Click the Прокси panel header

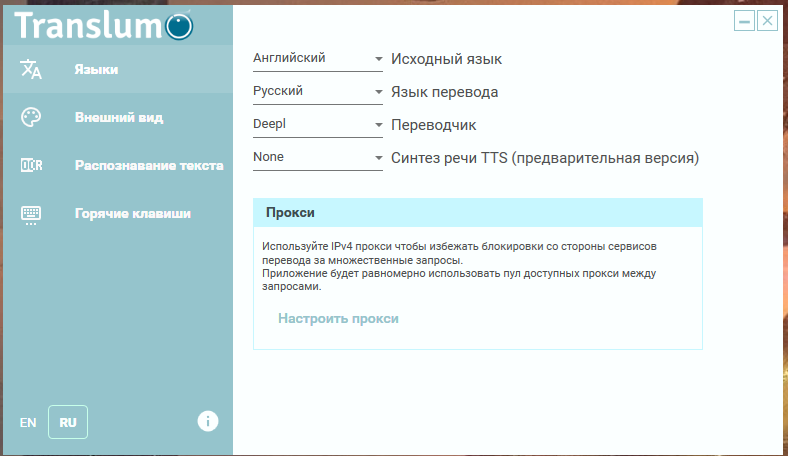click(478, 213)
